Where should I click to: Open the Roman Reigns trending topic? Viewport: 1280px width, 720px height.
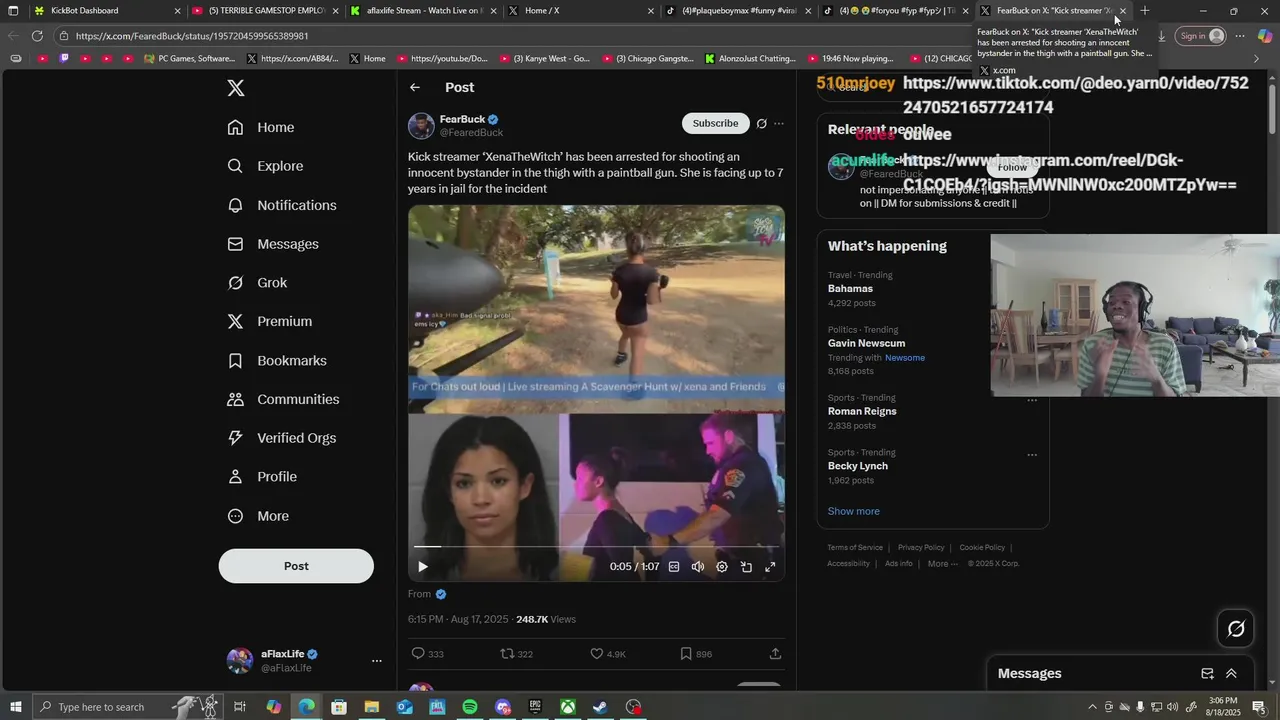(x=862, y=411)
